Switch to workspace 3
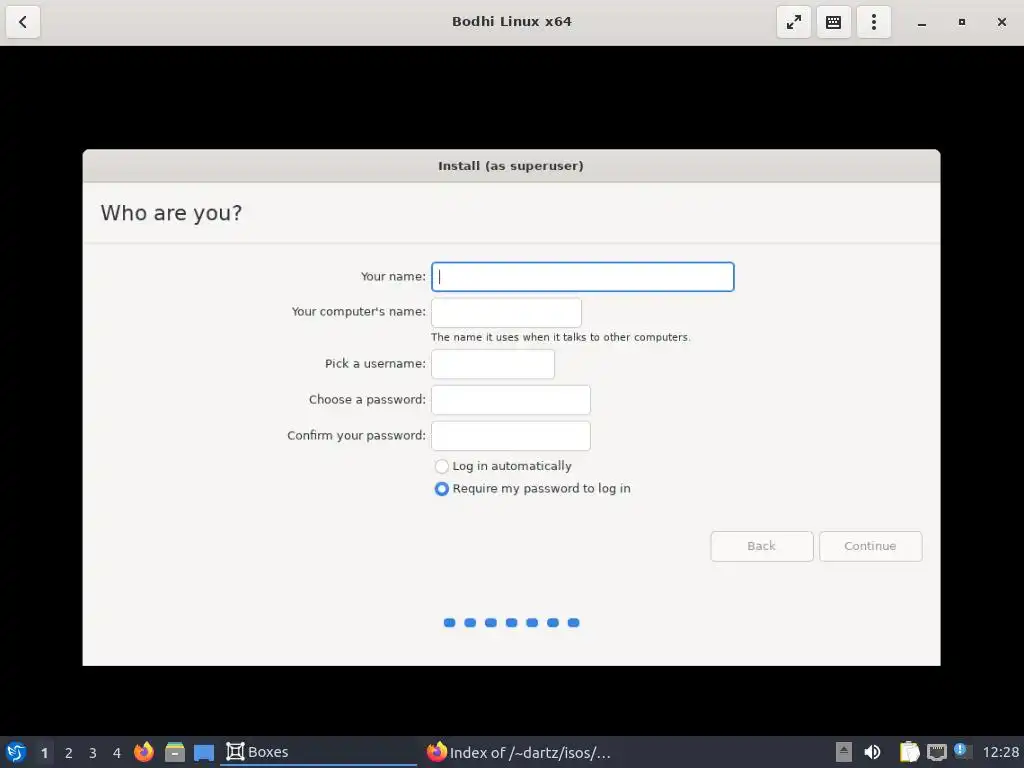Viewport: 1024px width, 768px height. (x=93, y=753)
